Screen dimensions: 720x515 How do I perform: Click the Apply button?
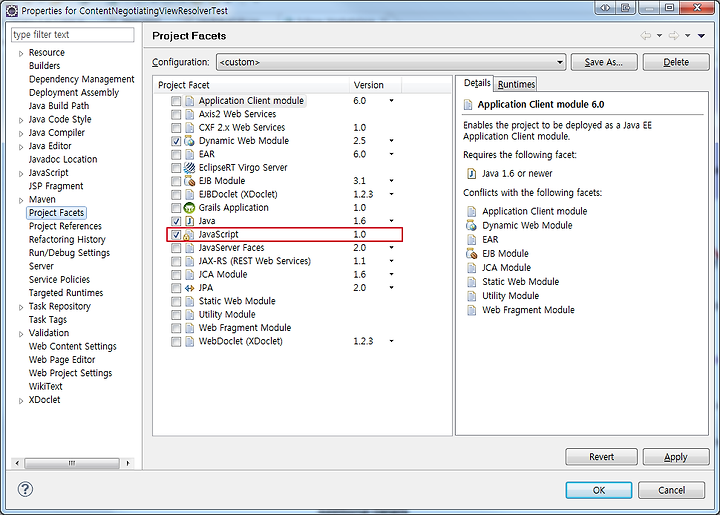(675, 457)
